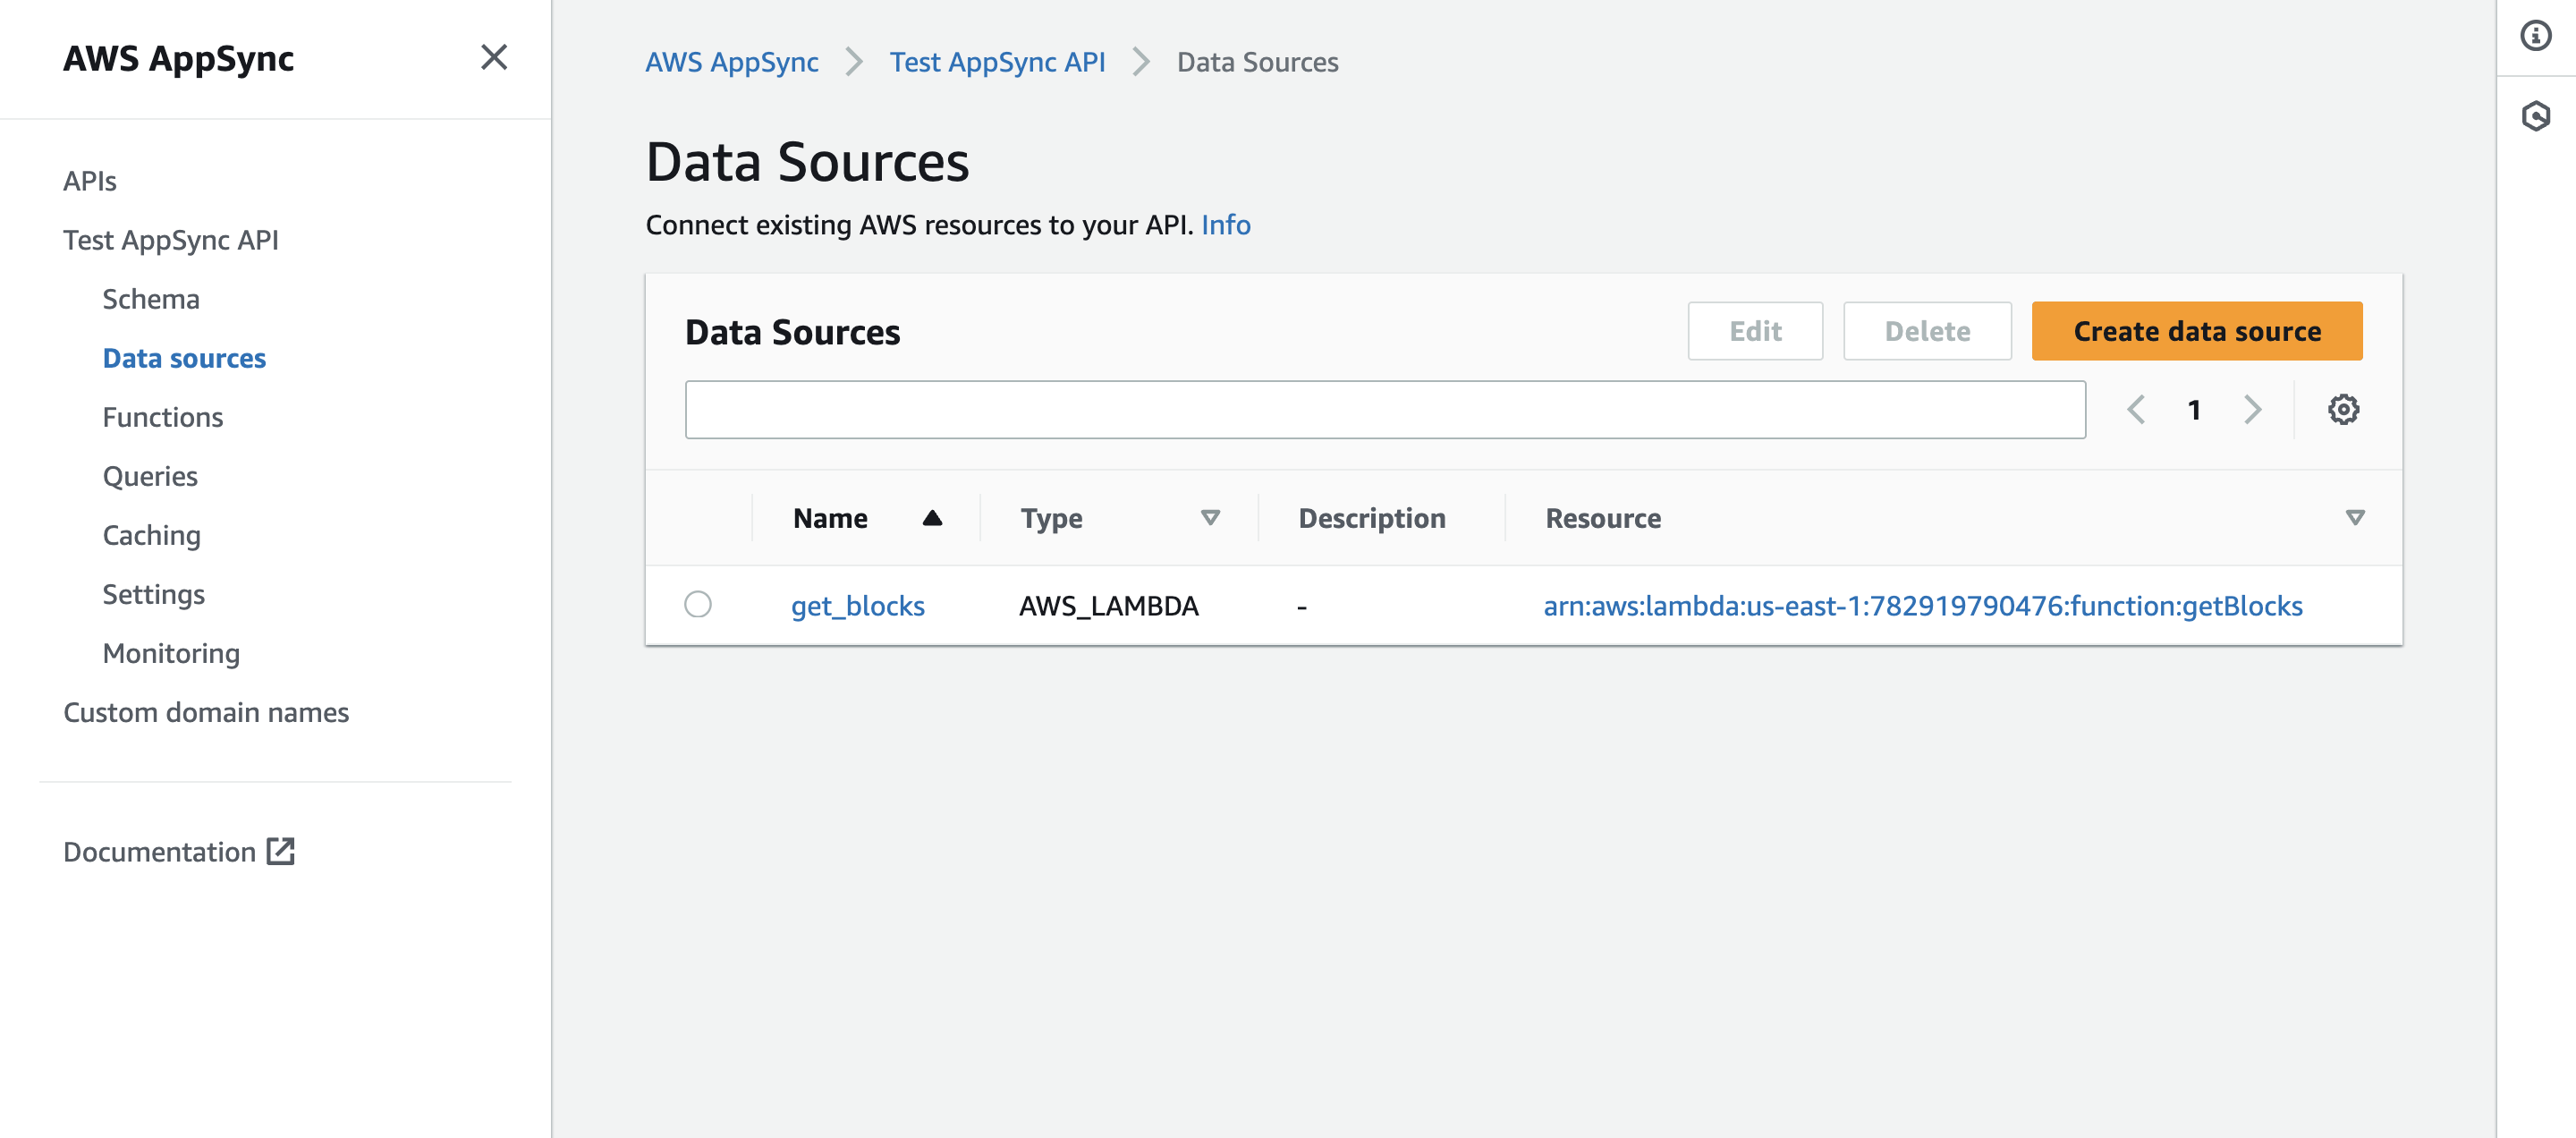Image resolution: width=2576 pixels, height=1138 pixels.
Task: Open APIs in the sidebar
Action: [x=90, y=181]
